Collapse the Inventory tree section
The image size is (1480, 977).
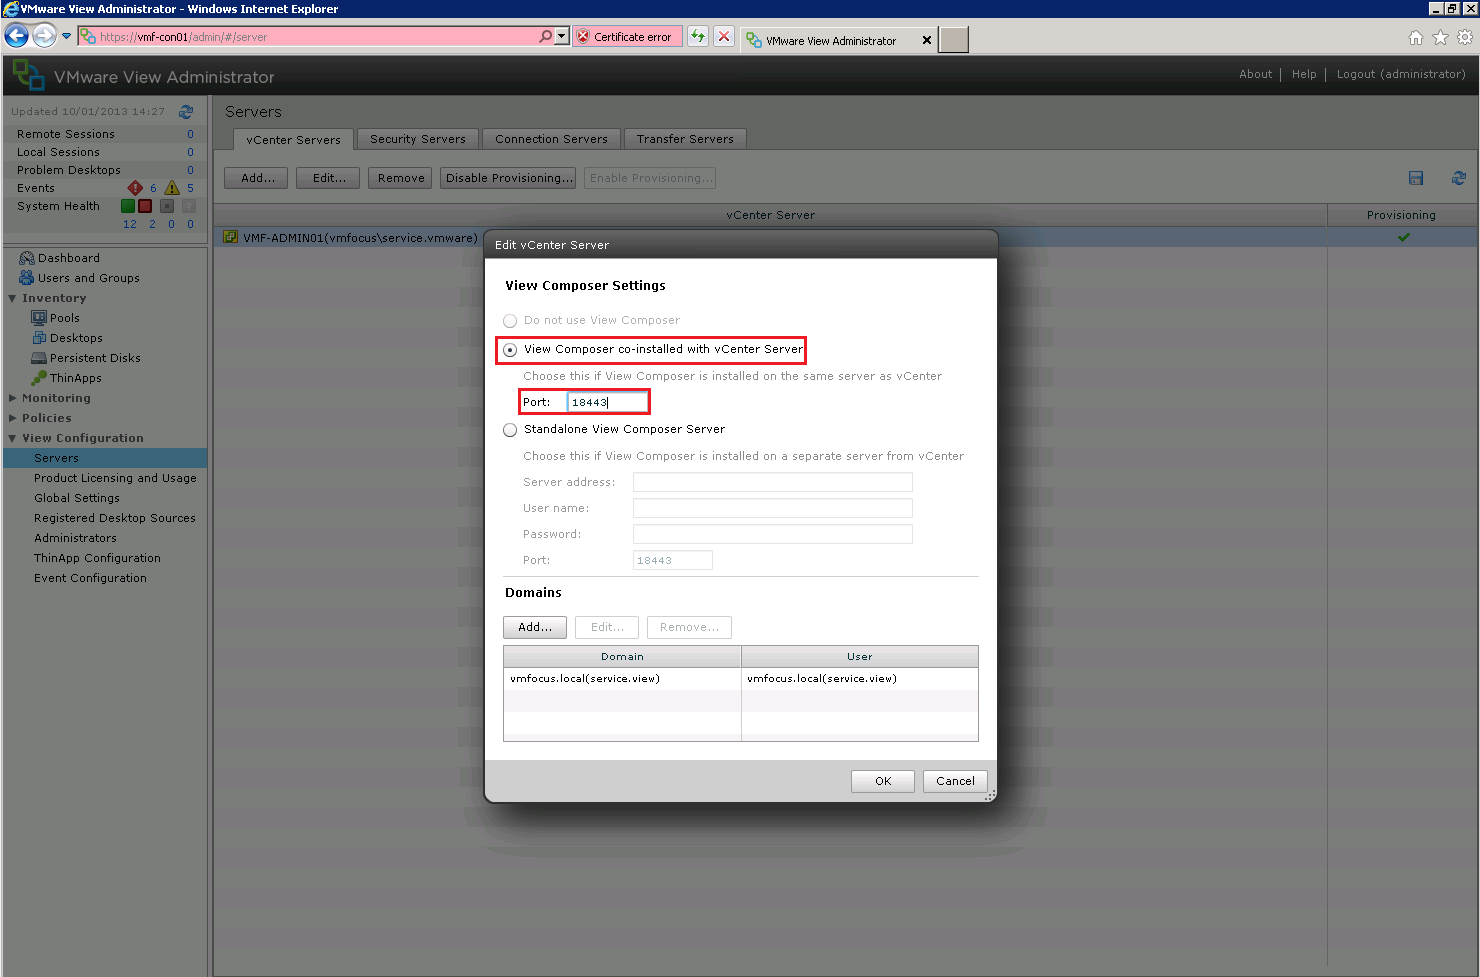click(x=12, y=298)
